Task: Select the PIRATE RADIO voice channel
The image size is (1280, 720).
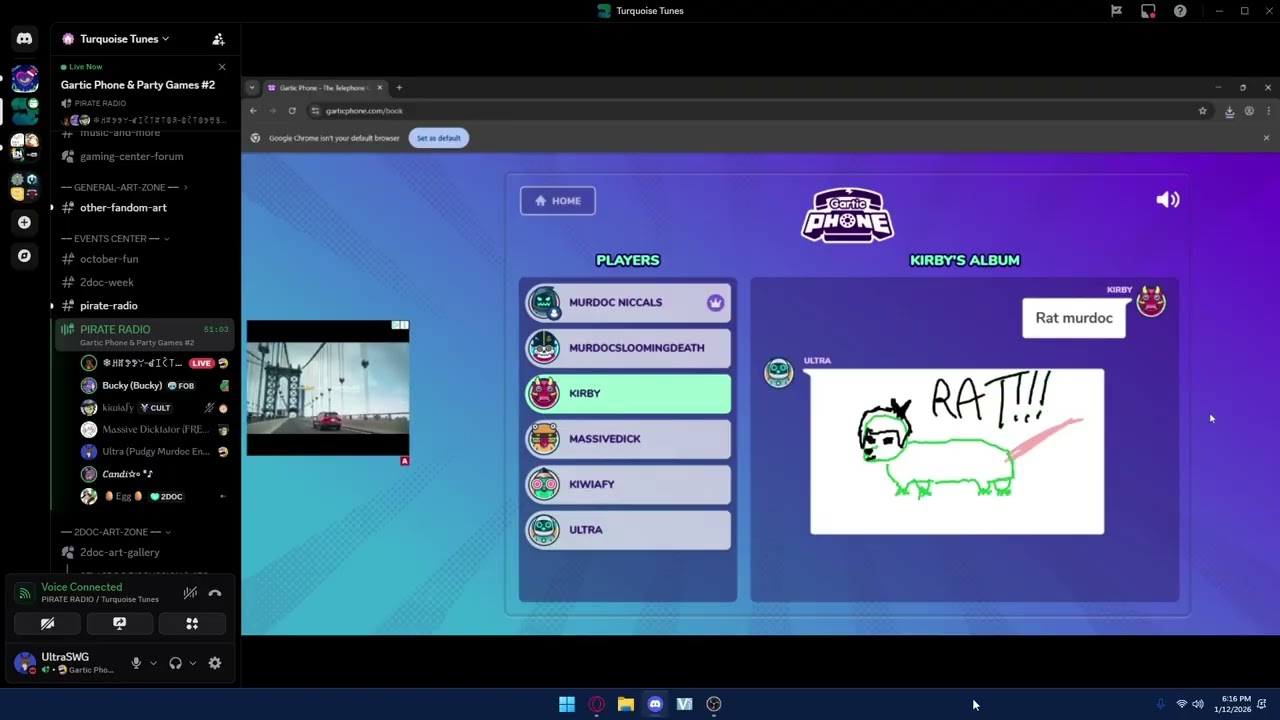Action: pyautogui.click(x=144, y=335)
